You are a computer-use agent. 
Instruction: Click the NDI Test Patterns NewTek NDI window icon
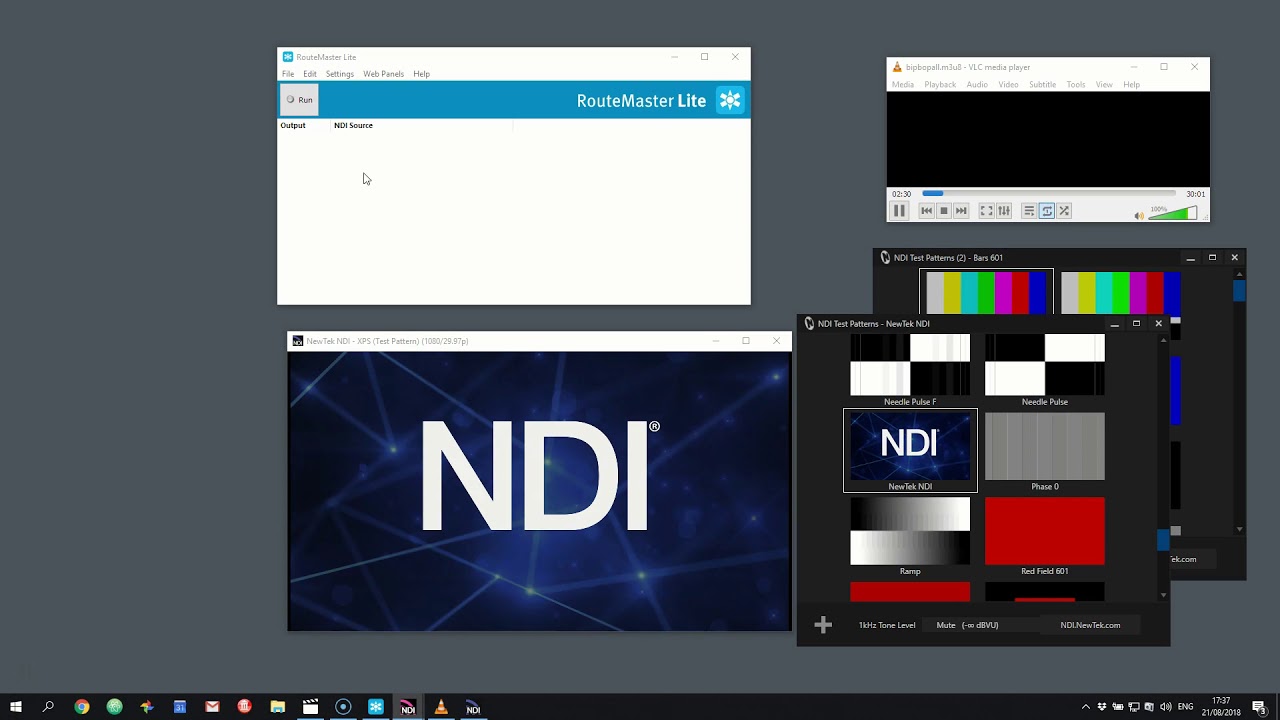[x=809, y=324]
